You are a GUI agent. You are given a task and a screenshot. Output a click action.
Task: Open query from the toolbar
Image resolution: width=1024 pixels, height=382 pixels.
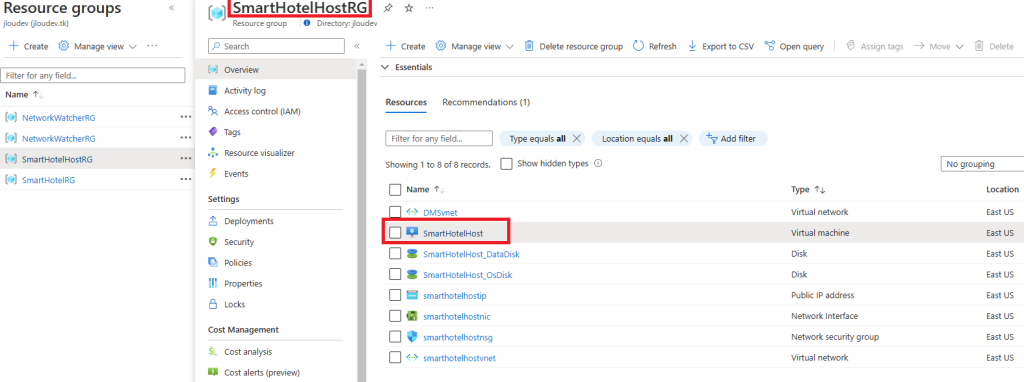(794, 46)
